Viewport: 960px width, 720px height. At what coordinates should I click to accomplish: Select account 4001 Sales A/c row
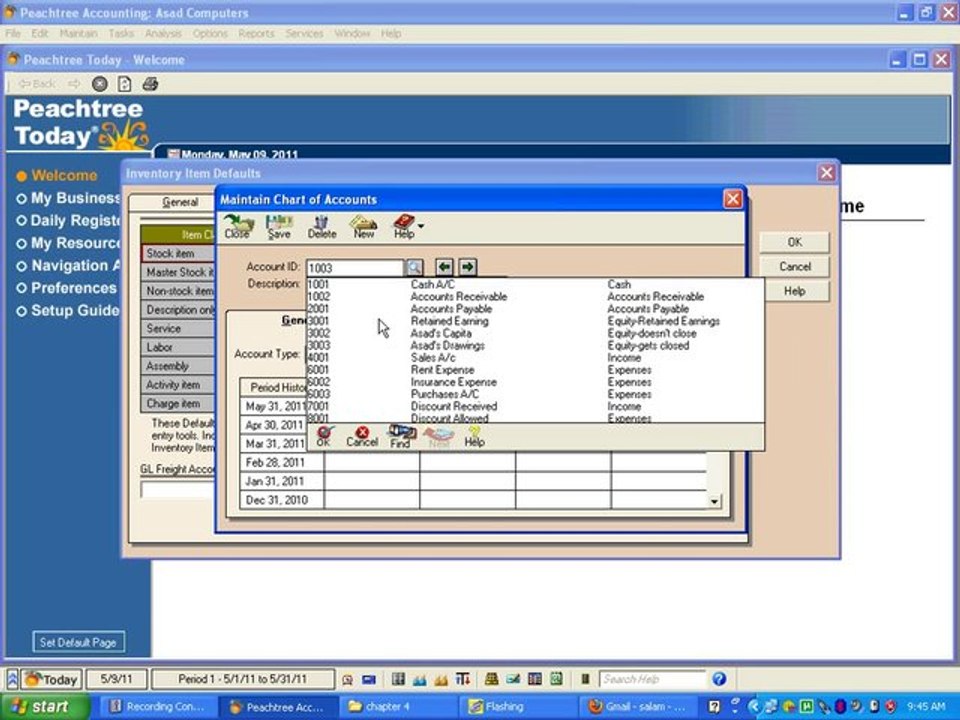(x=535, y=358)
